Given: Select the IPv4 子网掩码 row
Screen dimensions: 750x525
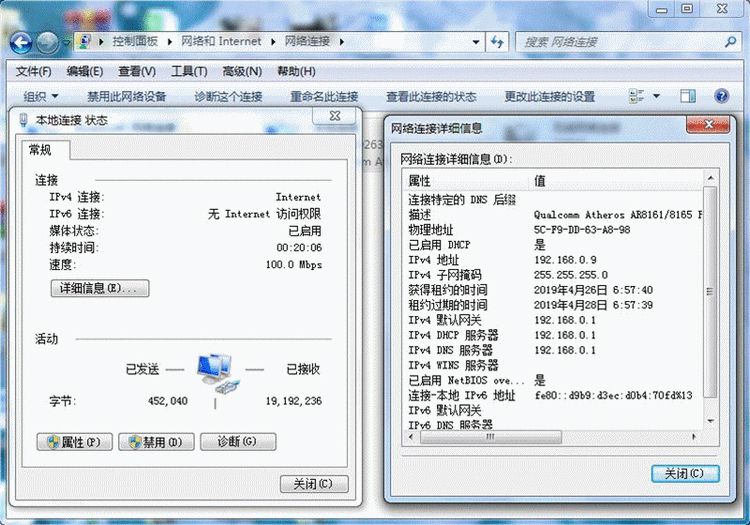Looking at the screenshot, I should pos(554,275).
